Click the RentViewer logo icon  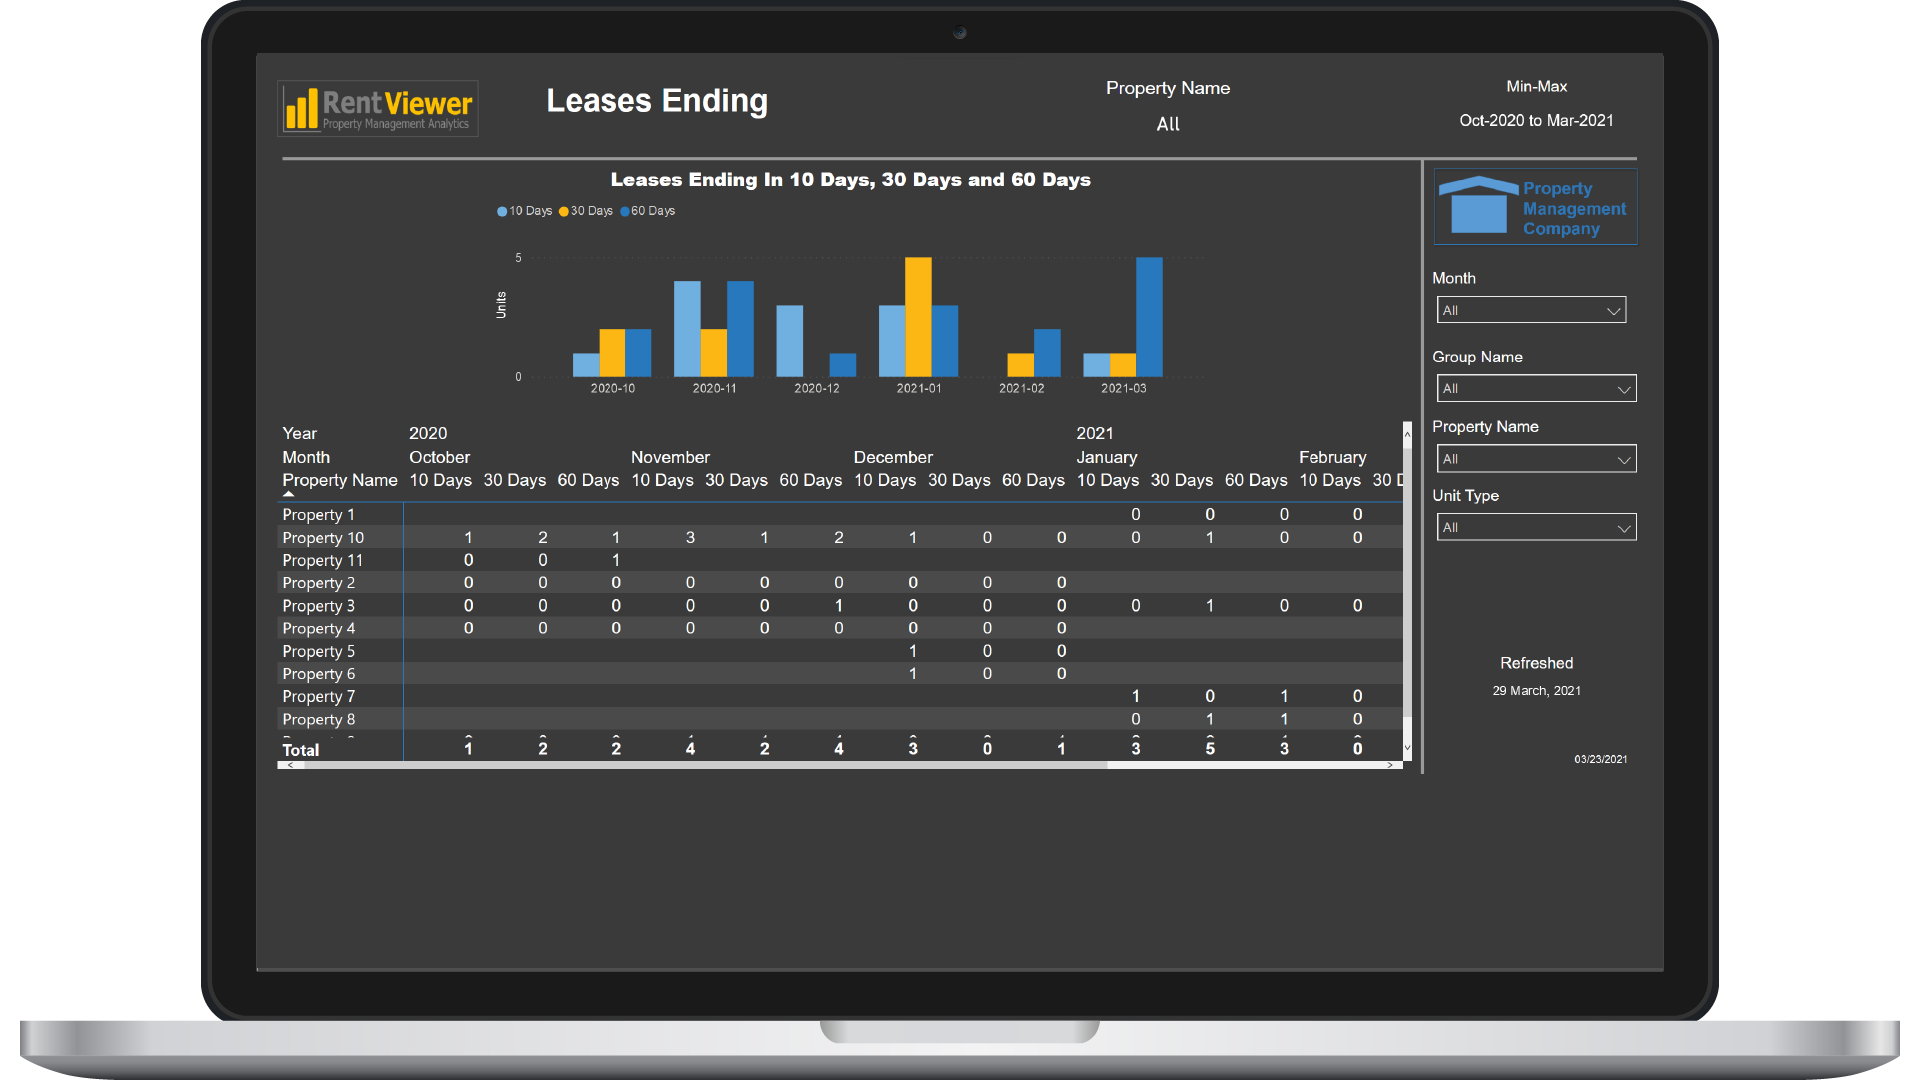[301, 108]
